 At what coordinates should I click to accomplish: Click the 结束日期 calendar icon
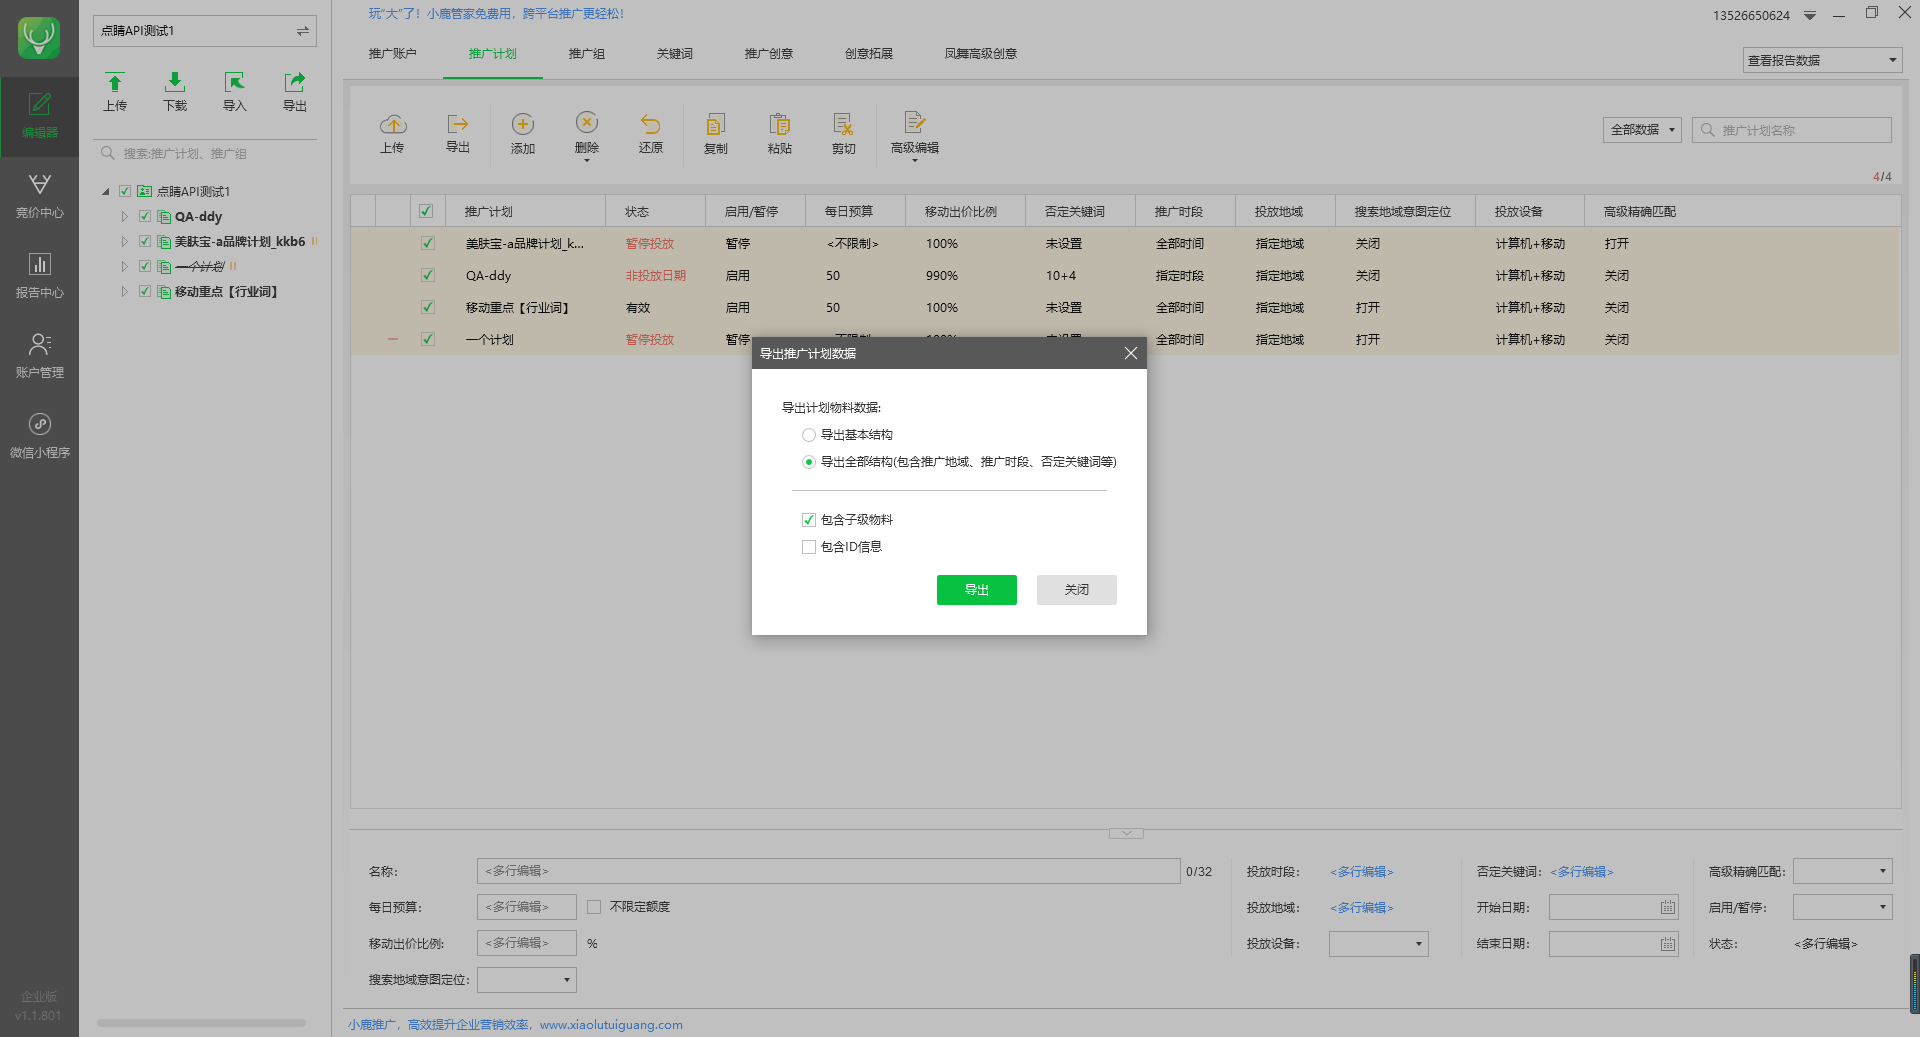tap(1668, 943)
